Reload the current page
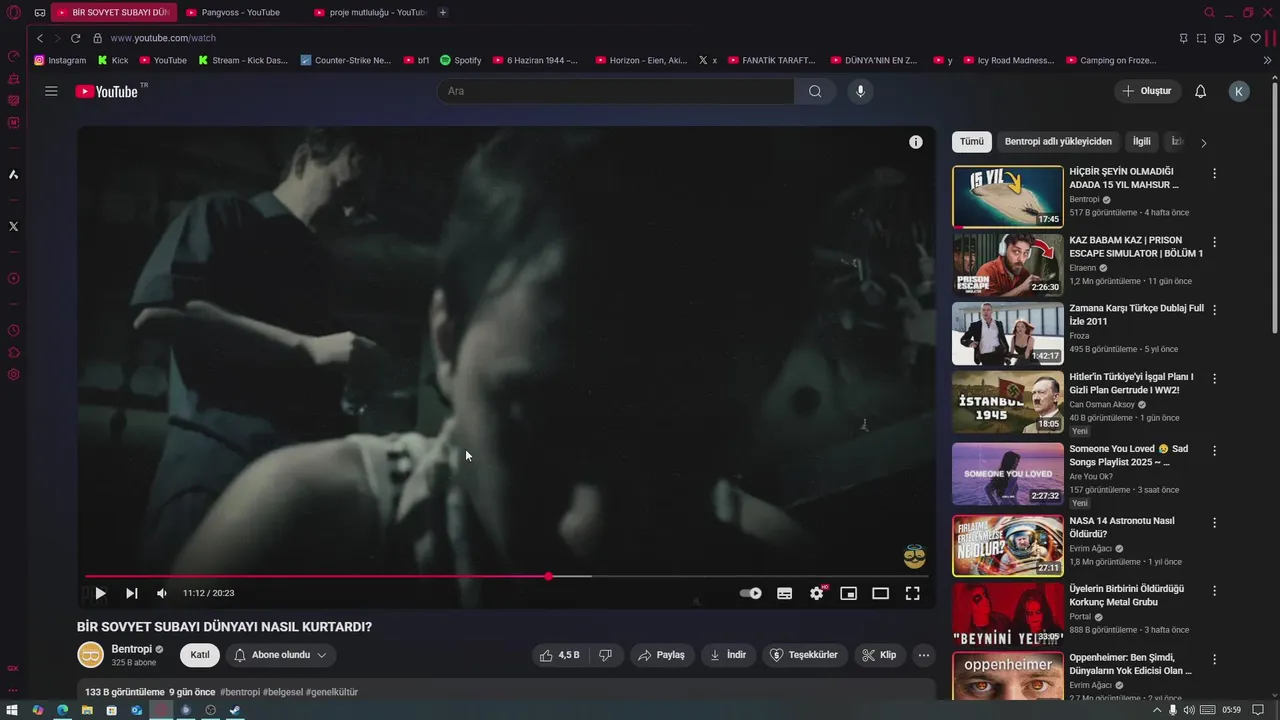Screen dimensions: 1280x720 pos(75,38)
